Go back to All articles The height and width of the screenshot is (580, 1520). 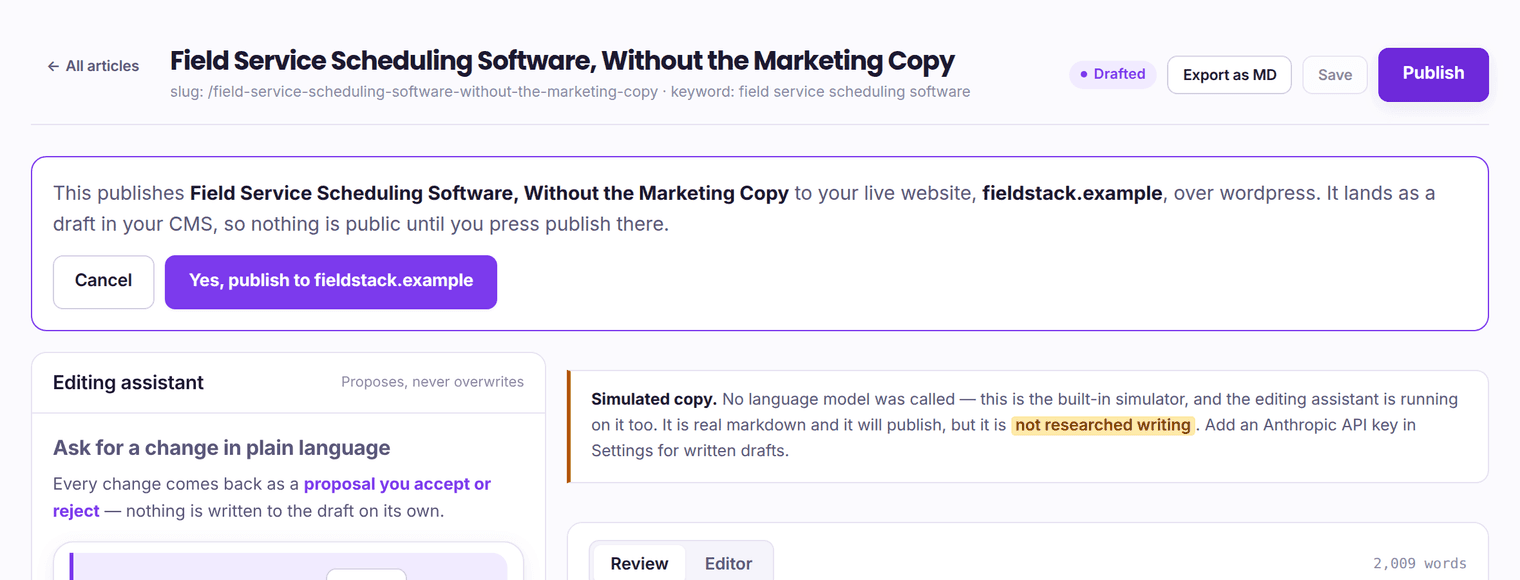click(93, 66)
